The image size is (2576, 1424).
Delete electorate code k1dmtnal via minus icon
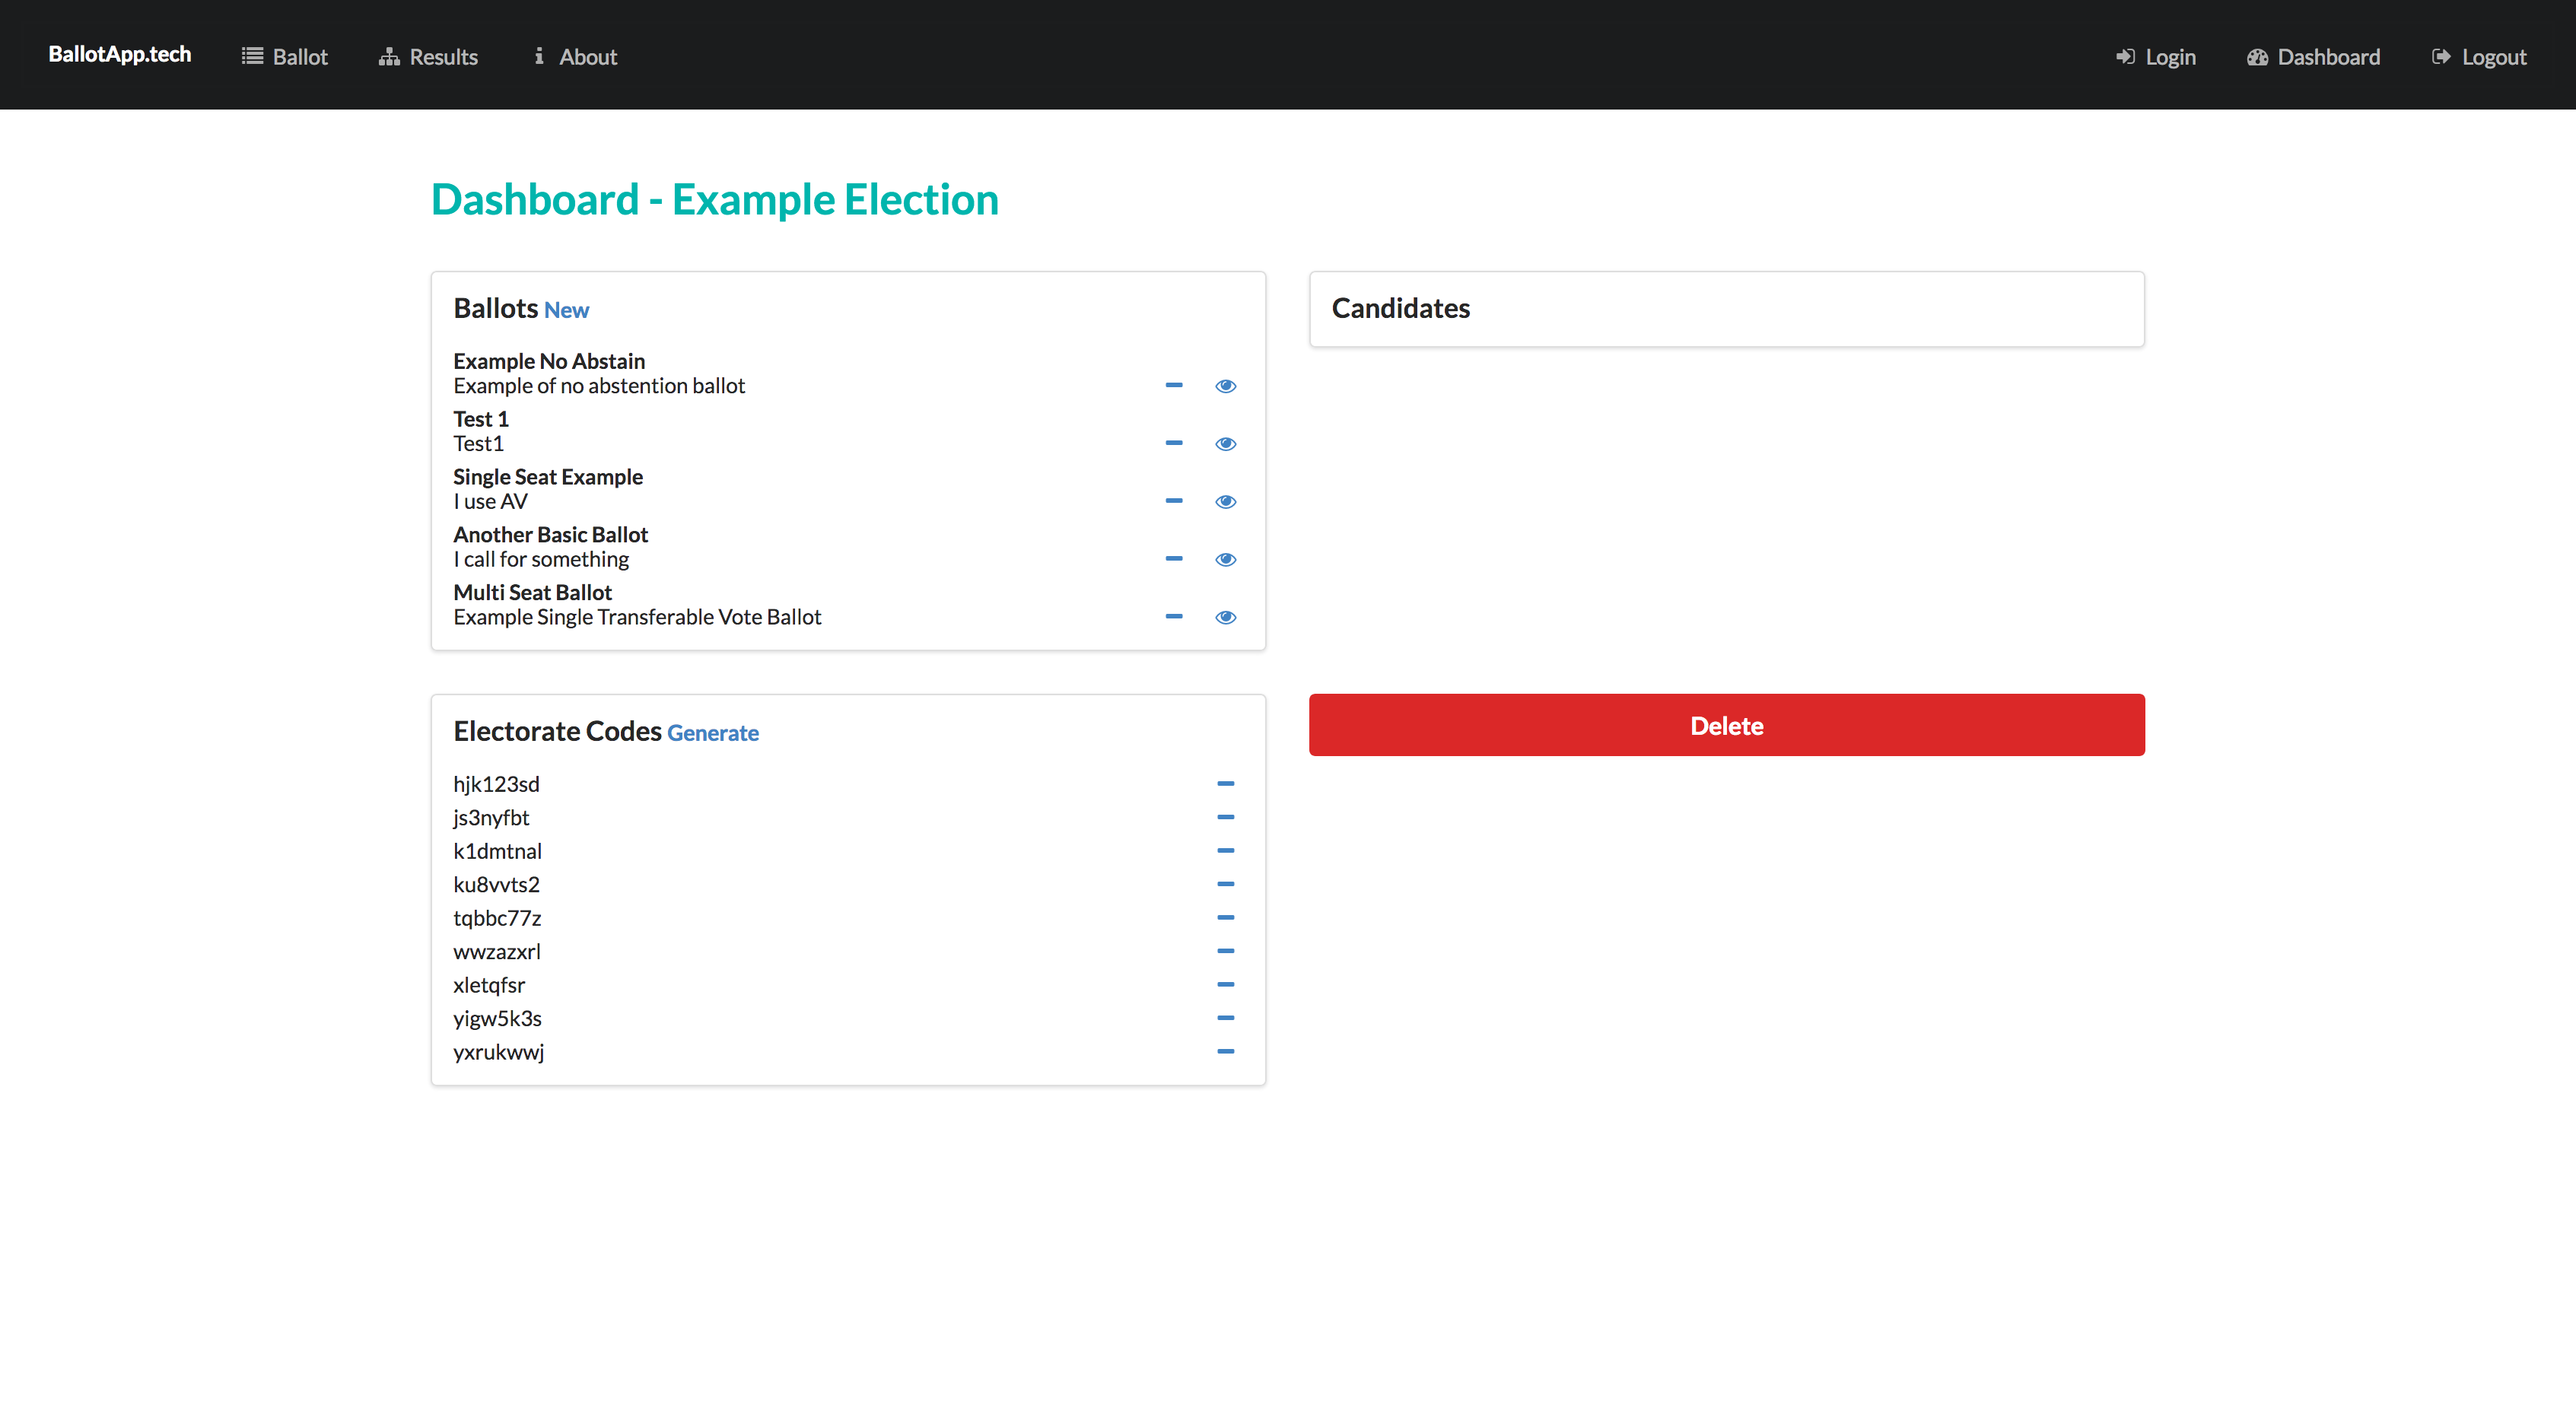(x=1225, y=850)
